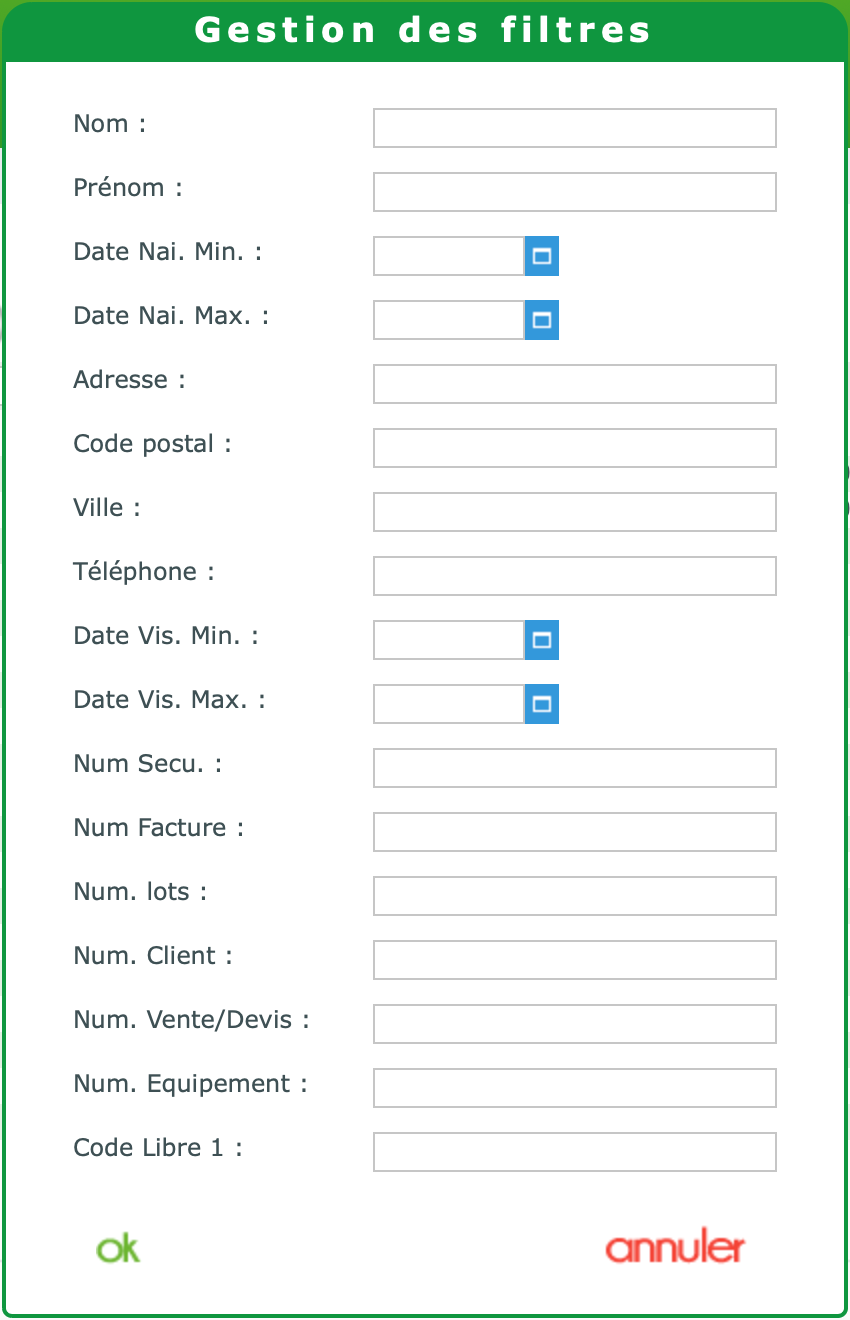Activate the Adresse input field
Viewport: 850px width, 1320px height.
tap(574, 384)
